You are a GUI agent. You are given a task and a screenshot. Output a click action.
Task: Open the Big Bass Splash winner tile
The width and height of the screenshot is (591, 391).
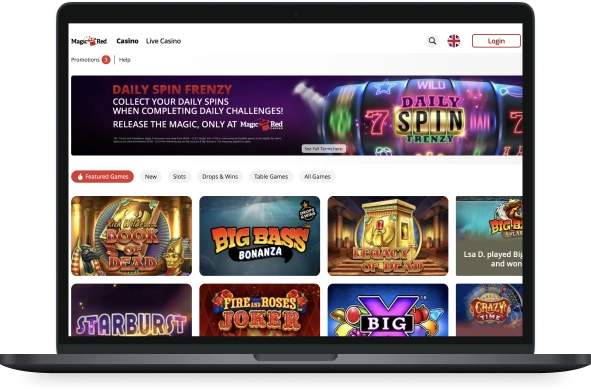[x=489, y=236]
